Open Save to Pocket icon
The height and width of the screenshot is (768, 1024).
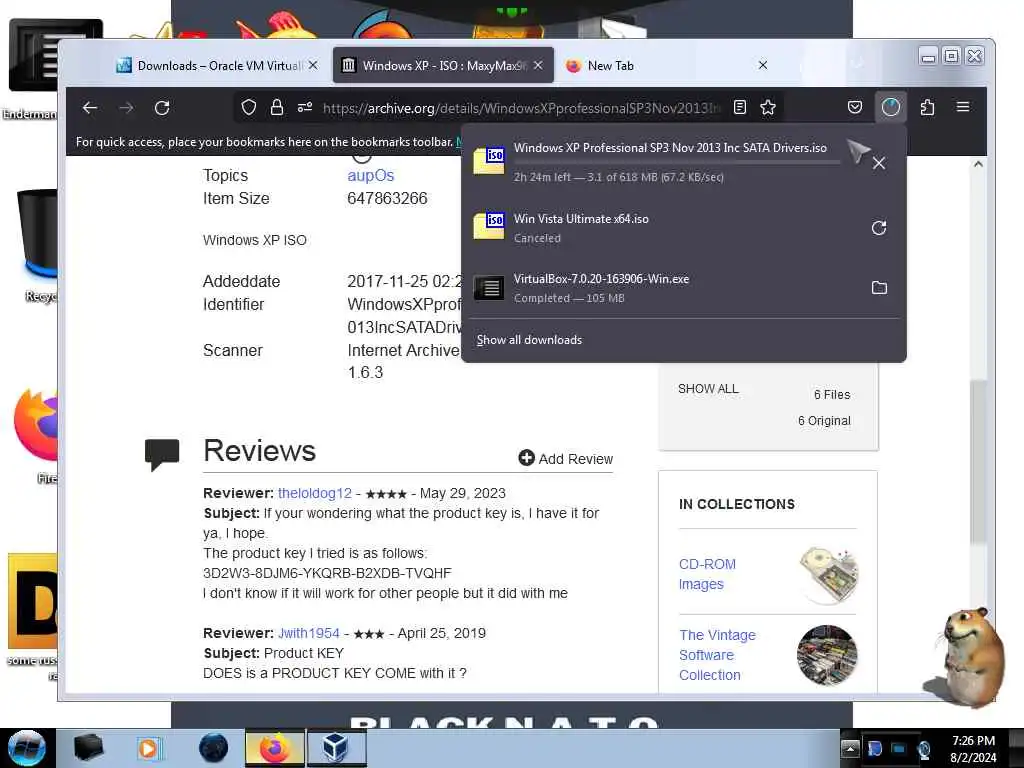coord(855,107)
